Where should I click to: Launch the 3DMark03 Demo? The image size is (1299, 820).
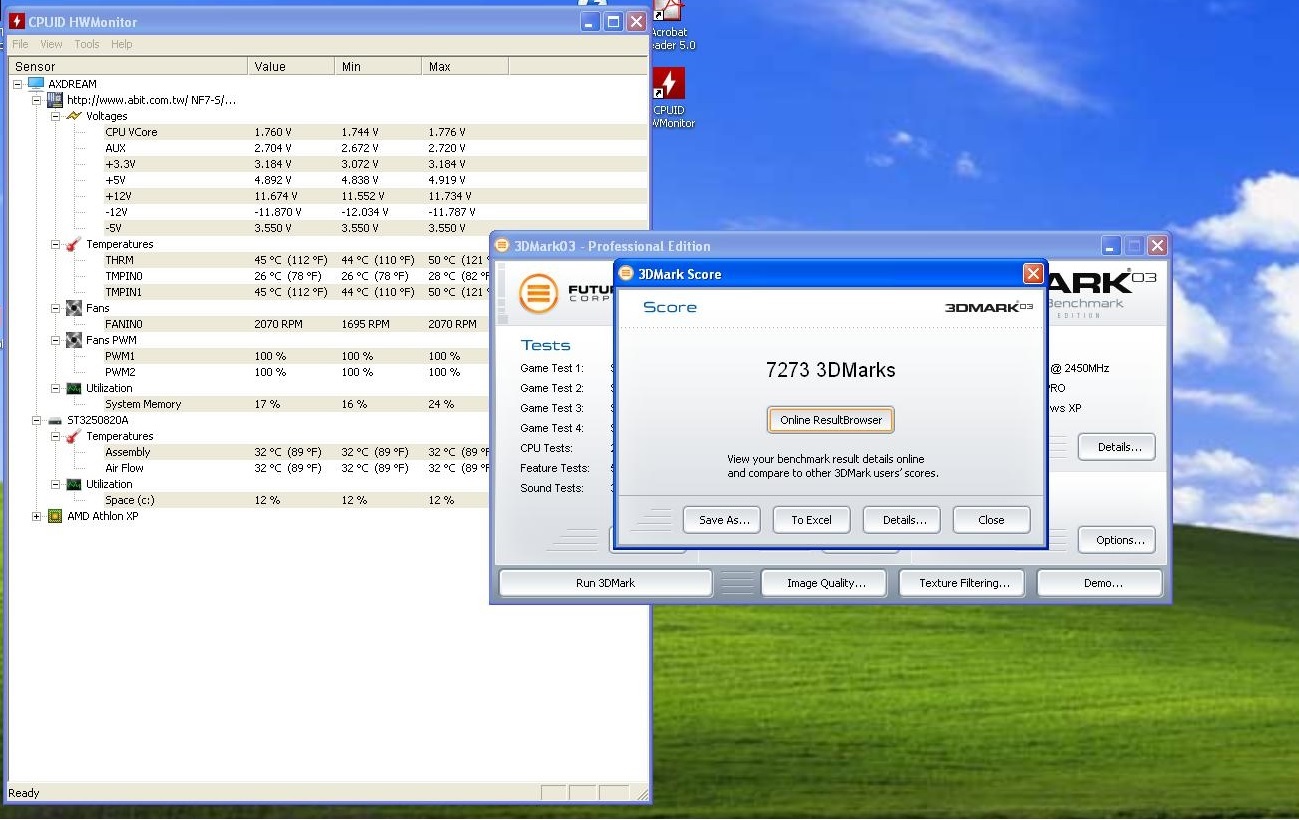pyautogui.click(x=1100, y=583)
